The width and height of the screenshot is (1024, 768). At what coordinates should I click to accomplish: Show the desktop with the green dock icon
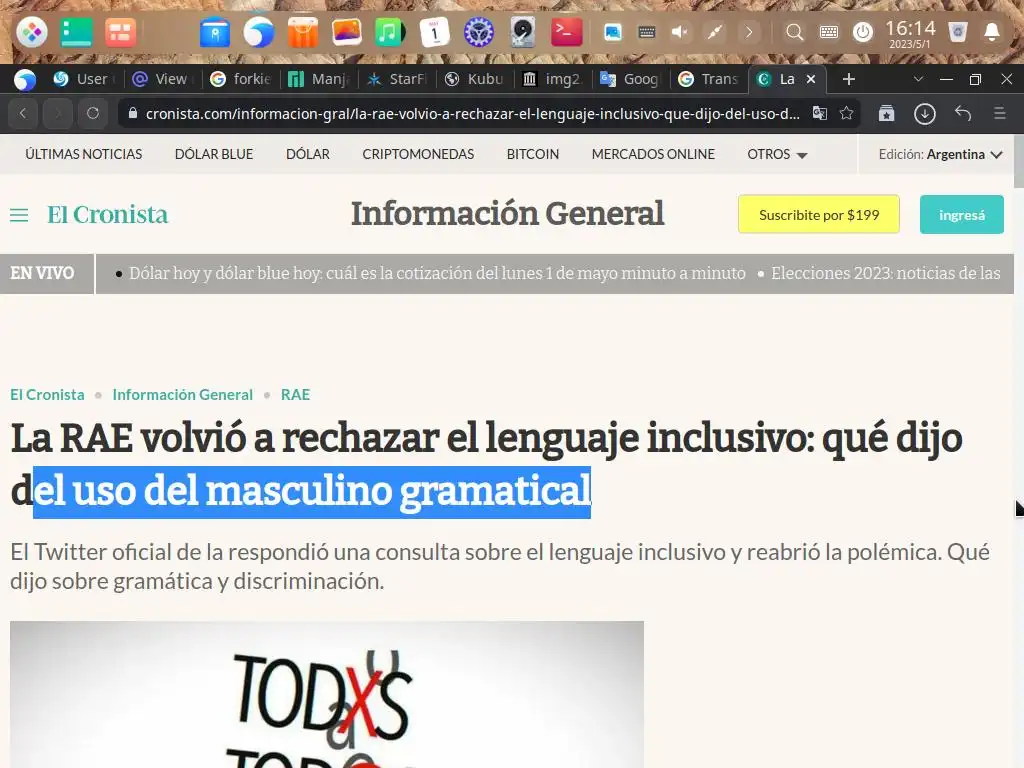(76, 31)
